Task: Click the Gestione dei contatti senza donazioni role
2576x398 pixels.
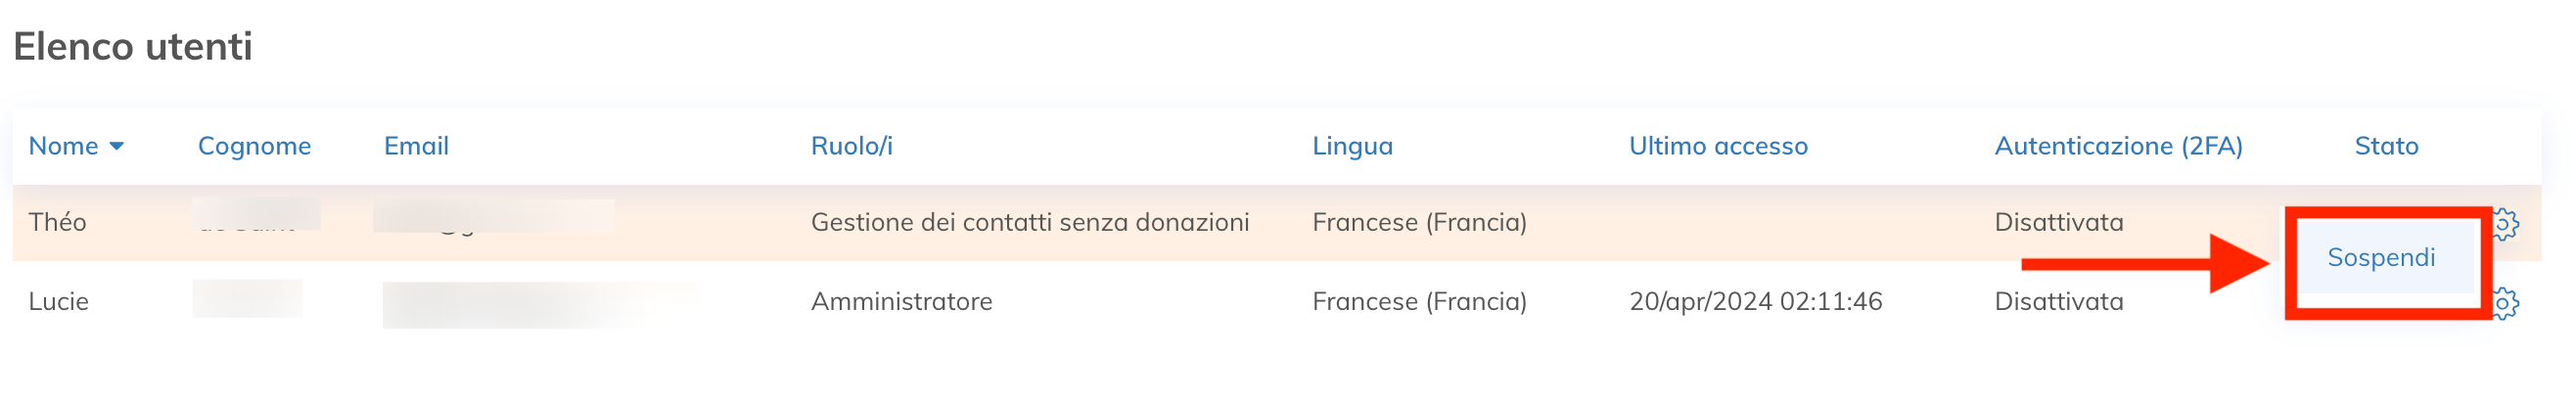Action: point(1030,222)
